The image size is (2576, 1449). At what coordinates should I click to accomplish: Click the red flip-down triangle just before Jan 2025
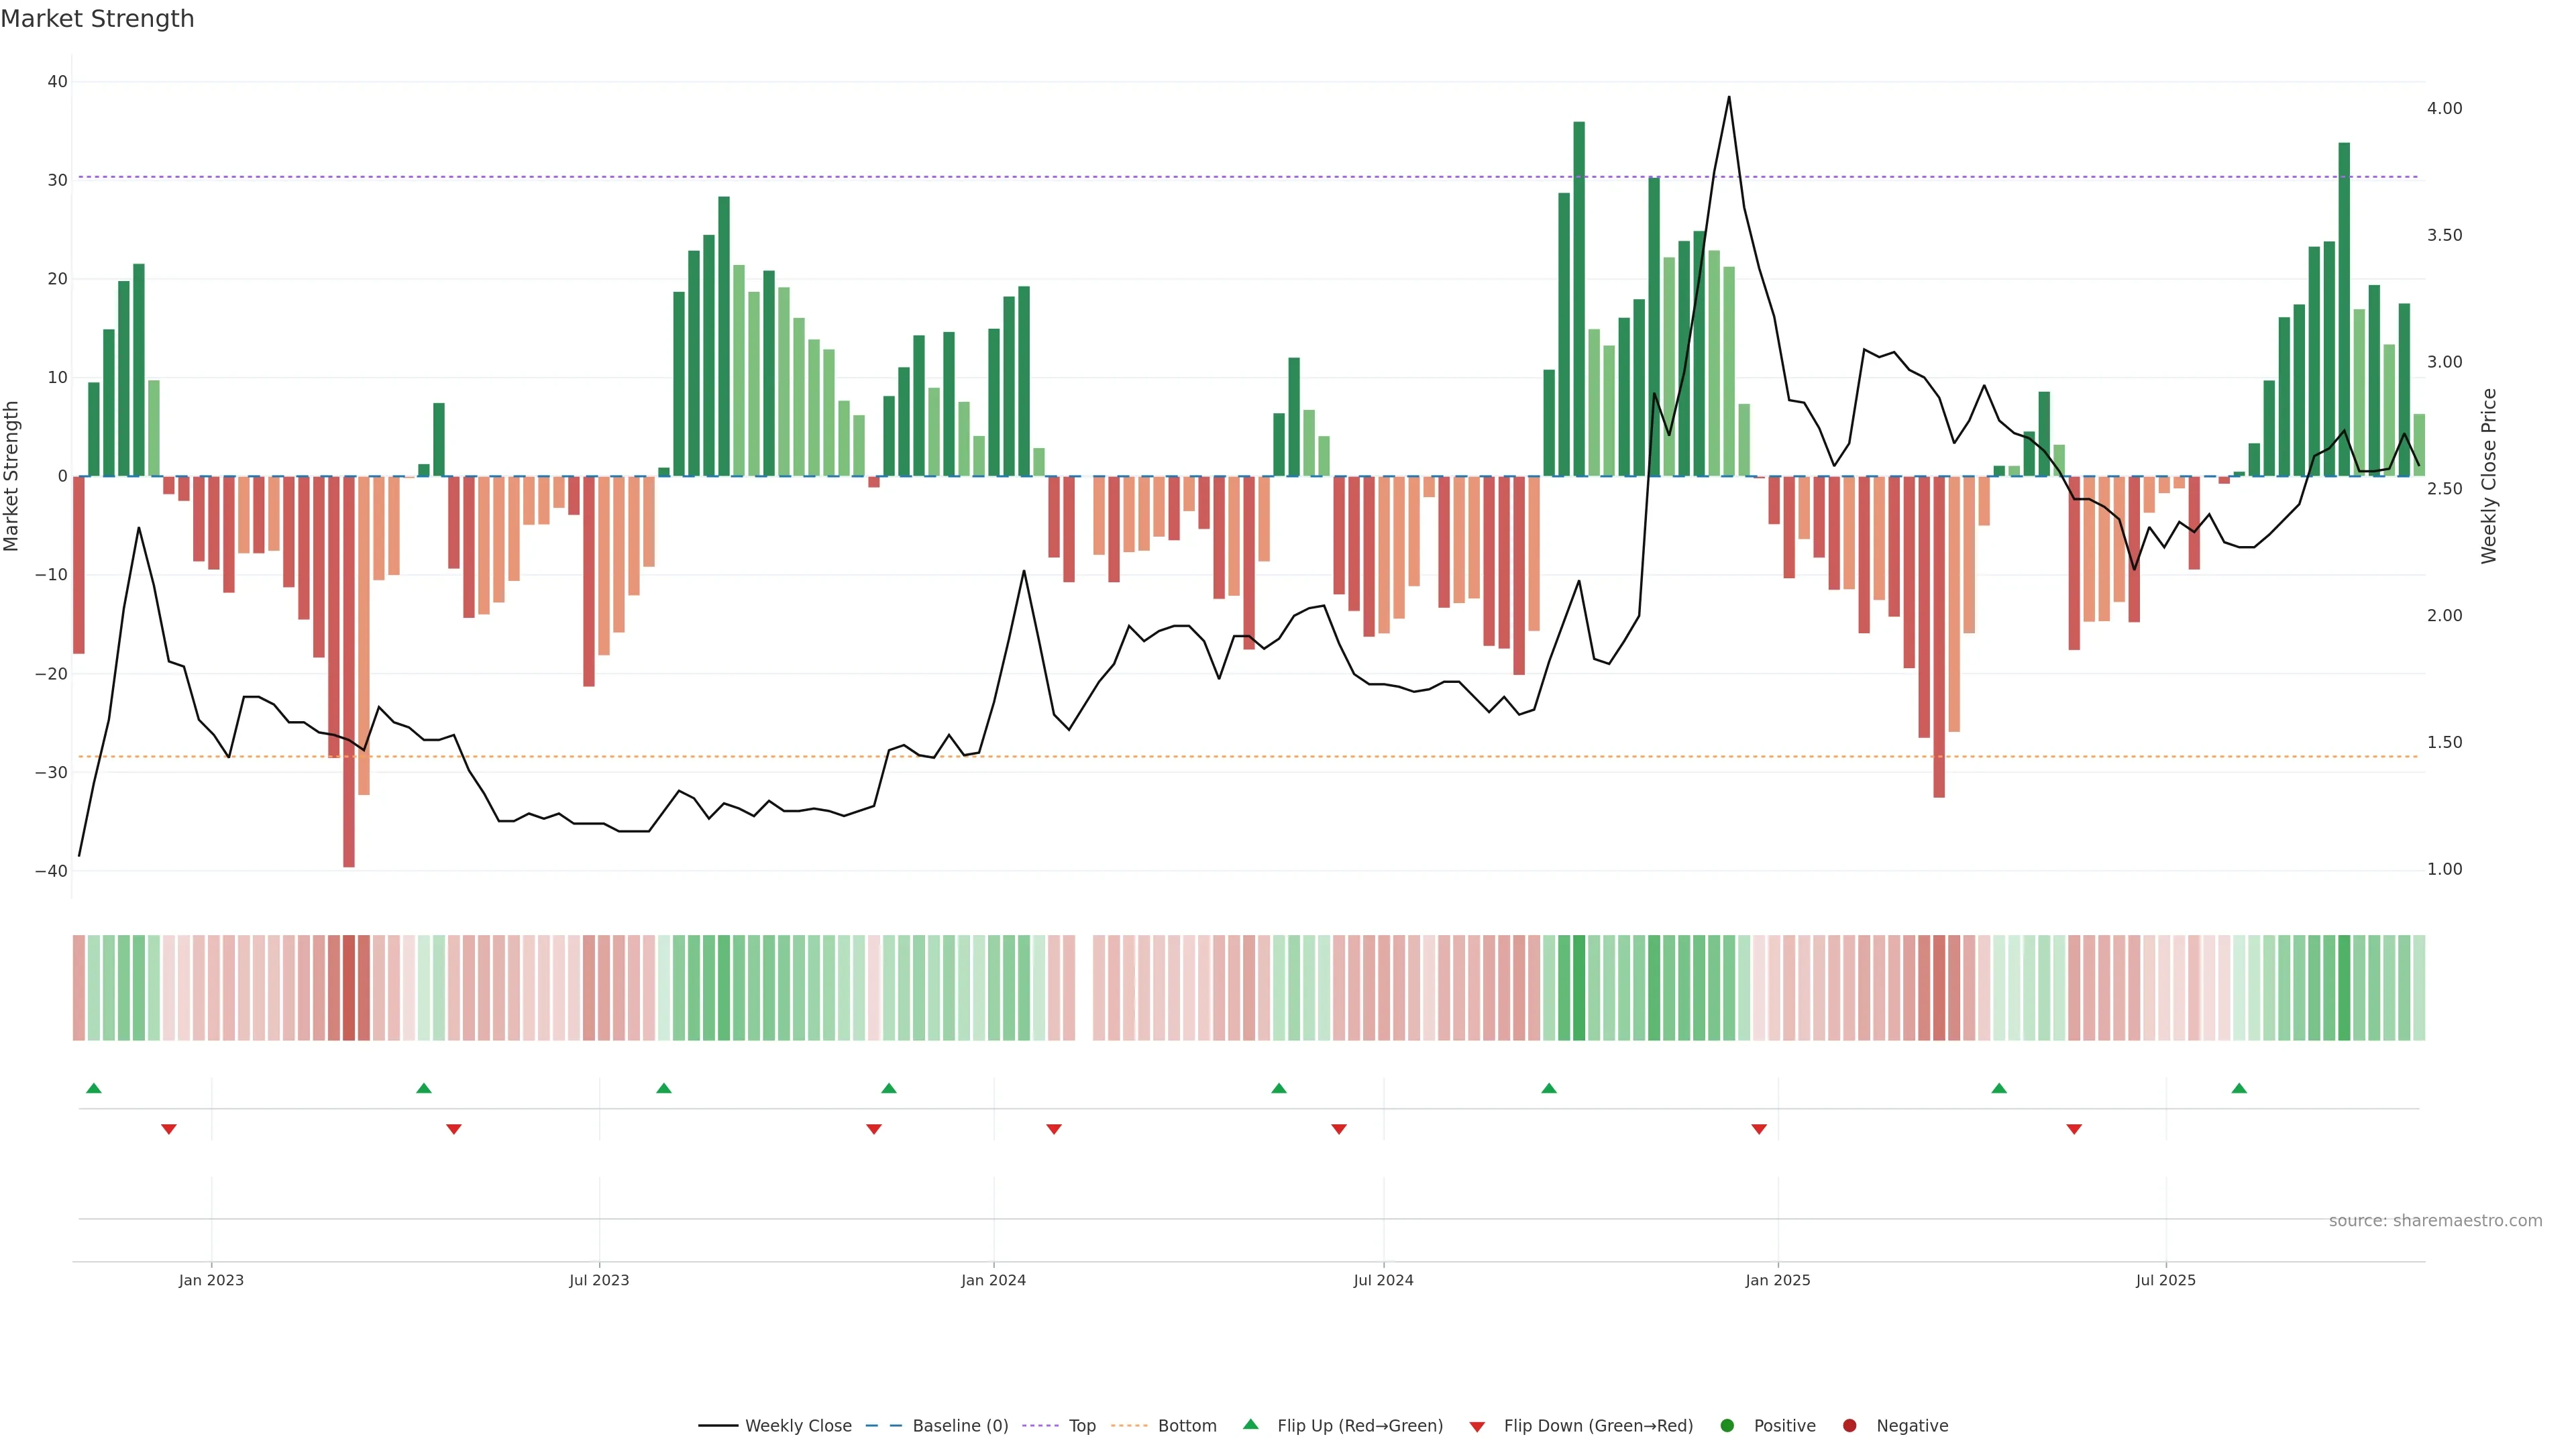point(1759,1129)
